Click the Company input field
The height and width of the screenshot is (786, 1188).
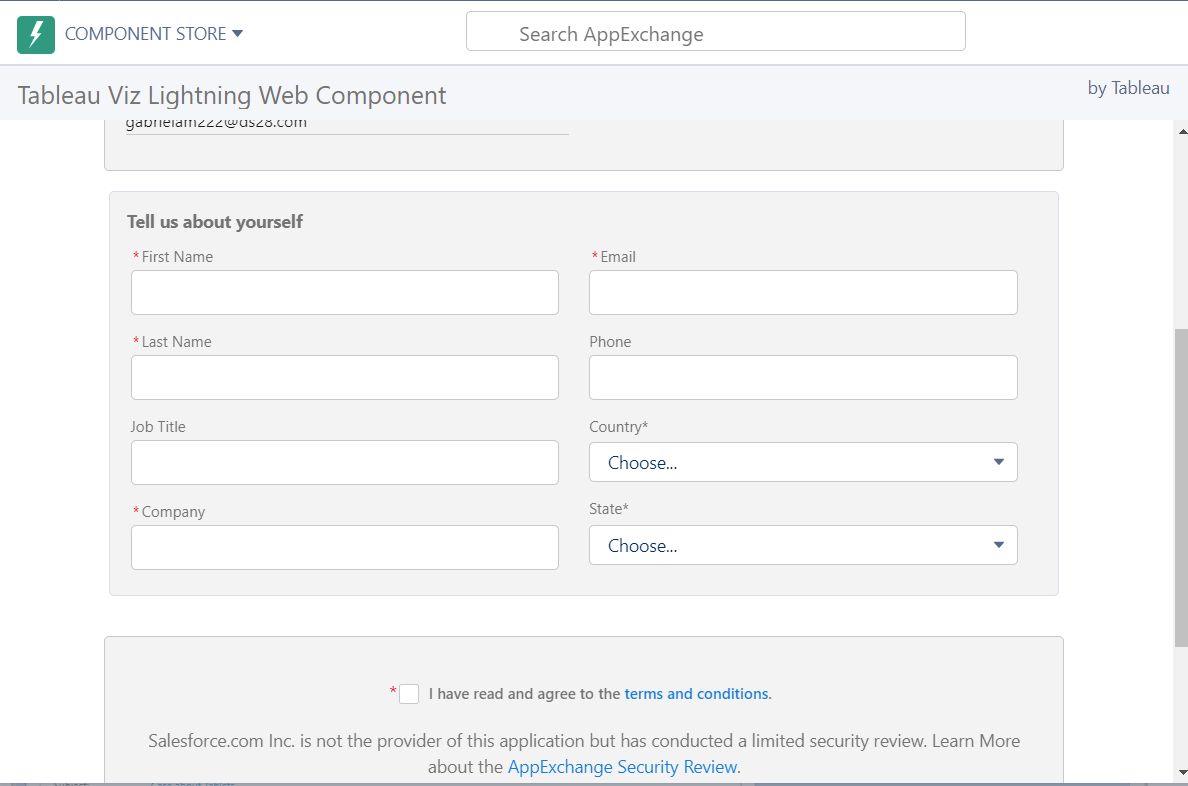point(344,547)
